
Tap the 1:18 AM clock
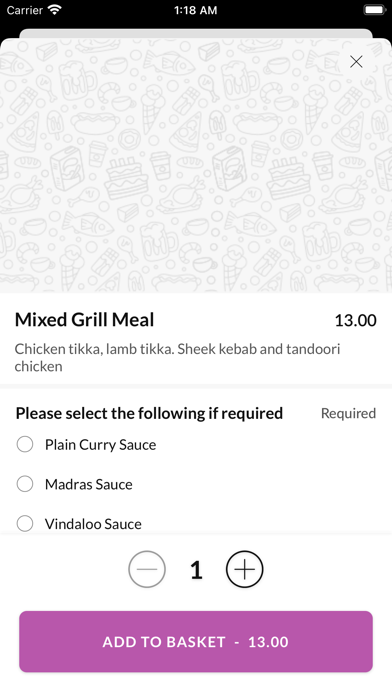[x=196, y=10]
